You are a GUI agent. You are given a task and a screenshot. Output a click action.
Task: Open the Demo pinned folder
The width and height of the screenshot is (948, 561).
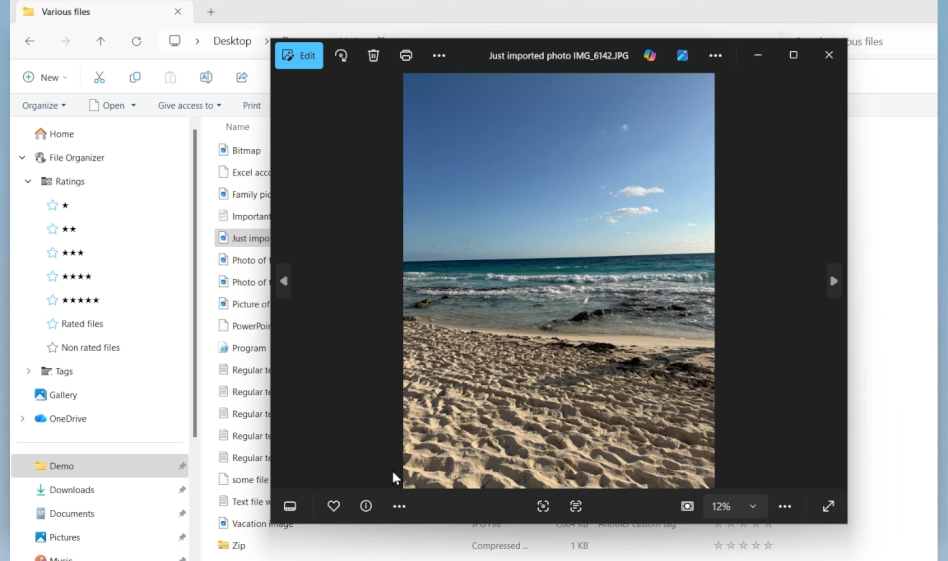[100, 466]
